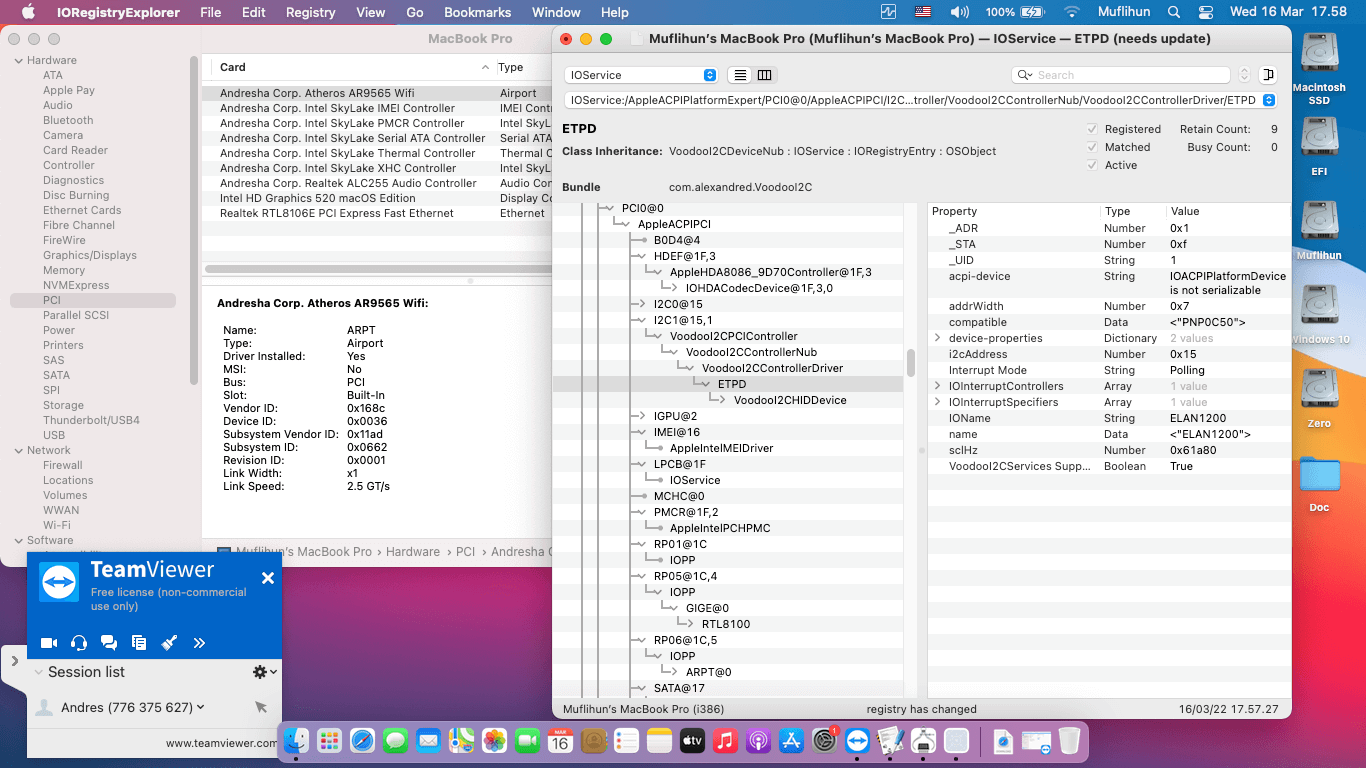Viewport: 1366px width, 768px height.
Task: Open Finder from the Dock
Action: coord(297,741)
